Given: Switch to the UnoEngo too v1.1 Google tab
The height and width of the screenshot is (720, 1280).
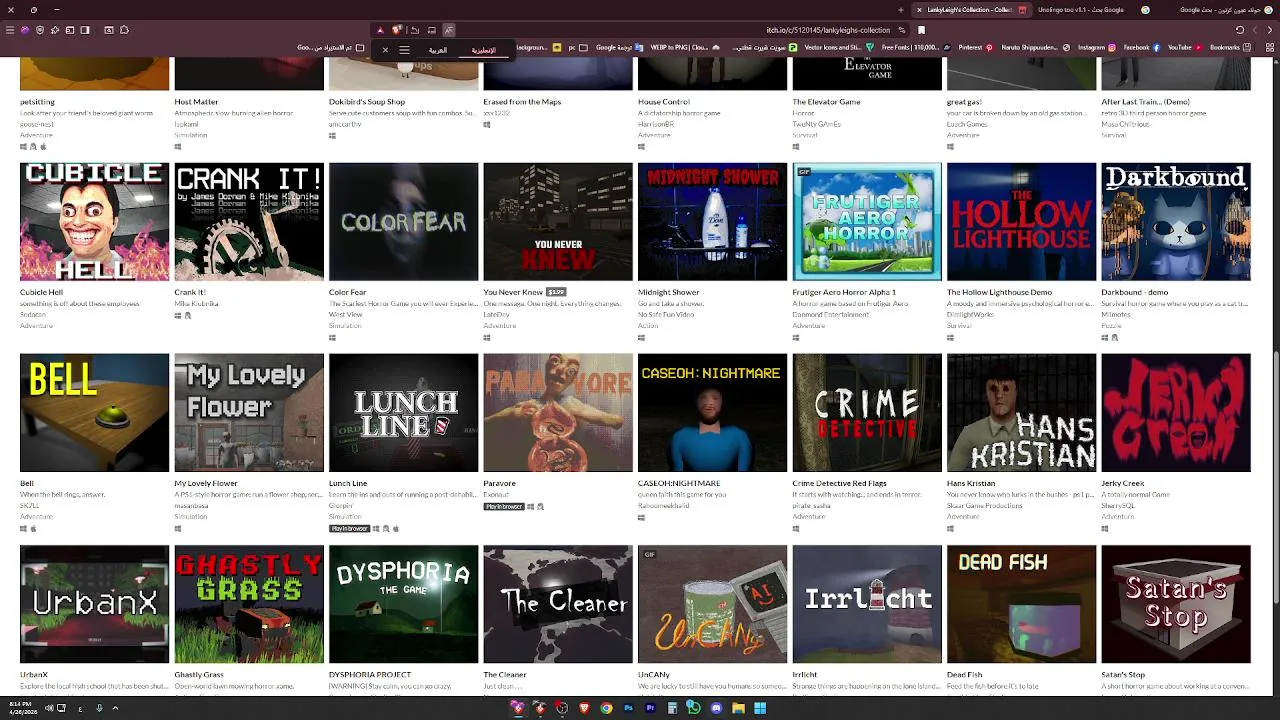Looking at the screenshot, I should coord(1095,10).
